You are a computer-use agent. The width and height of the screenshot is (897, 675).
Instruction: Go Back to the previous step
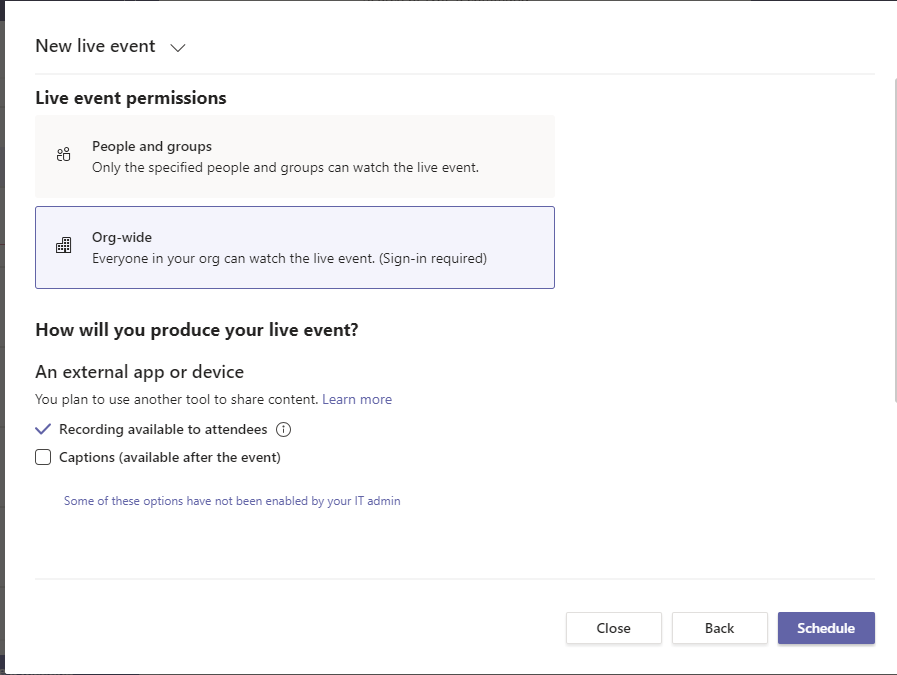[719, 628]
